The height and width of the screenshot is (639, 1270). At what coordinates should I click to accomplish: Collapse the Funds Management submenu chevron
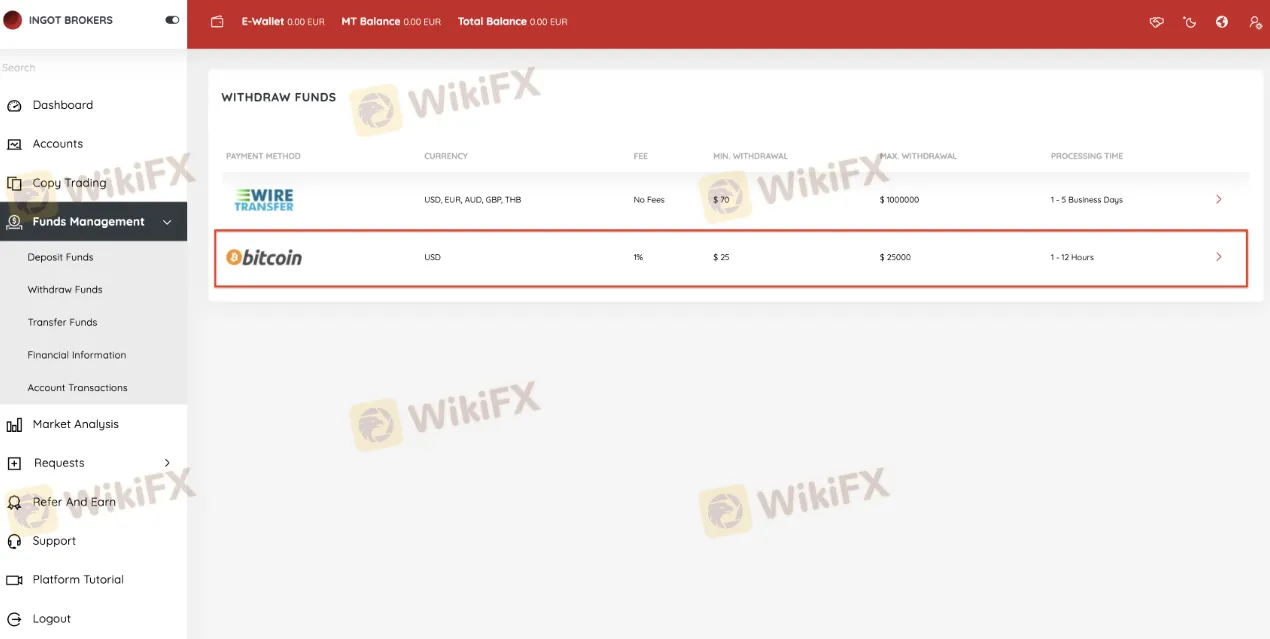coord(167,222)
